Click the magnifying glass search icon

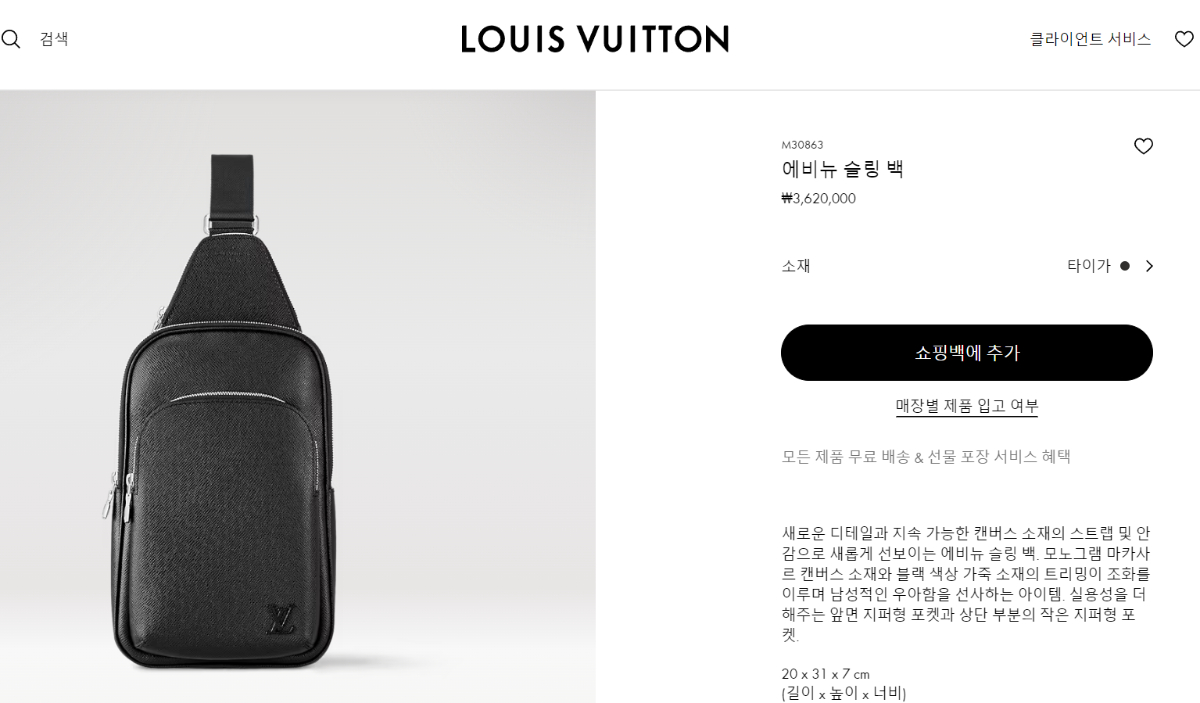tap(10, 39)
